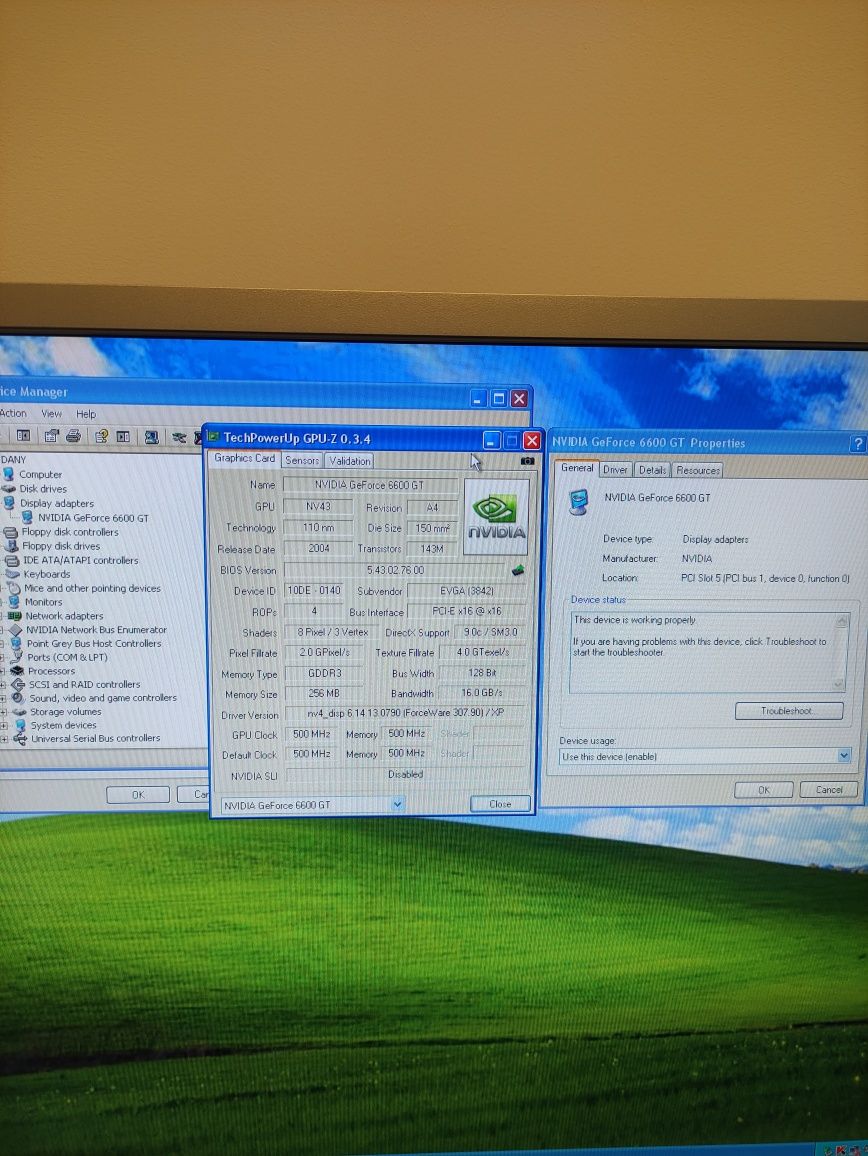868x1156 pixels.
Task: Click the GPU-Z title bar app icon
Action: [213, 437]
